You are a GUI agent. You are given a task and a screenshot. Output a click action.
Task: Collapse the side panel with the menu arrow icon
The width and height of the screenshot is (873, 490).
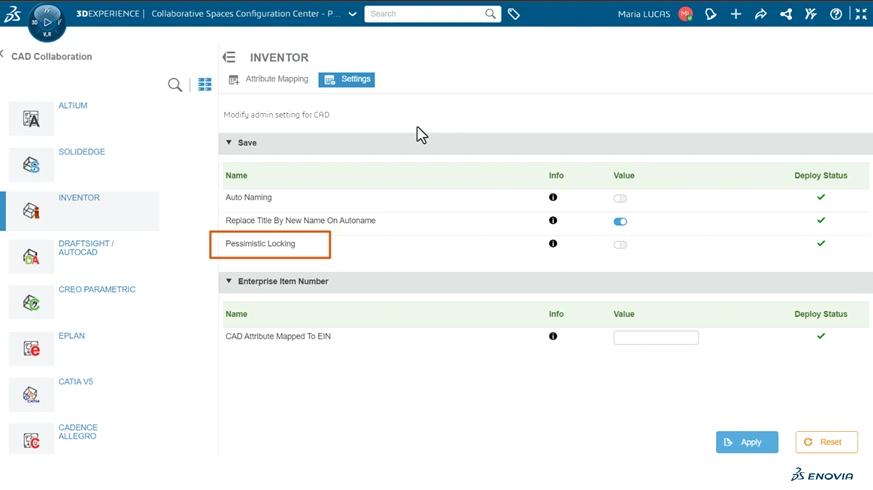pyautogui.click(x=229, y=58)
